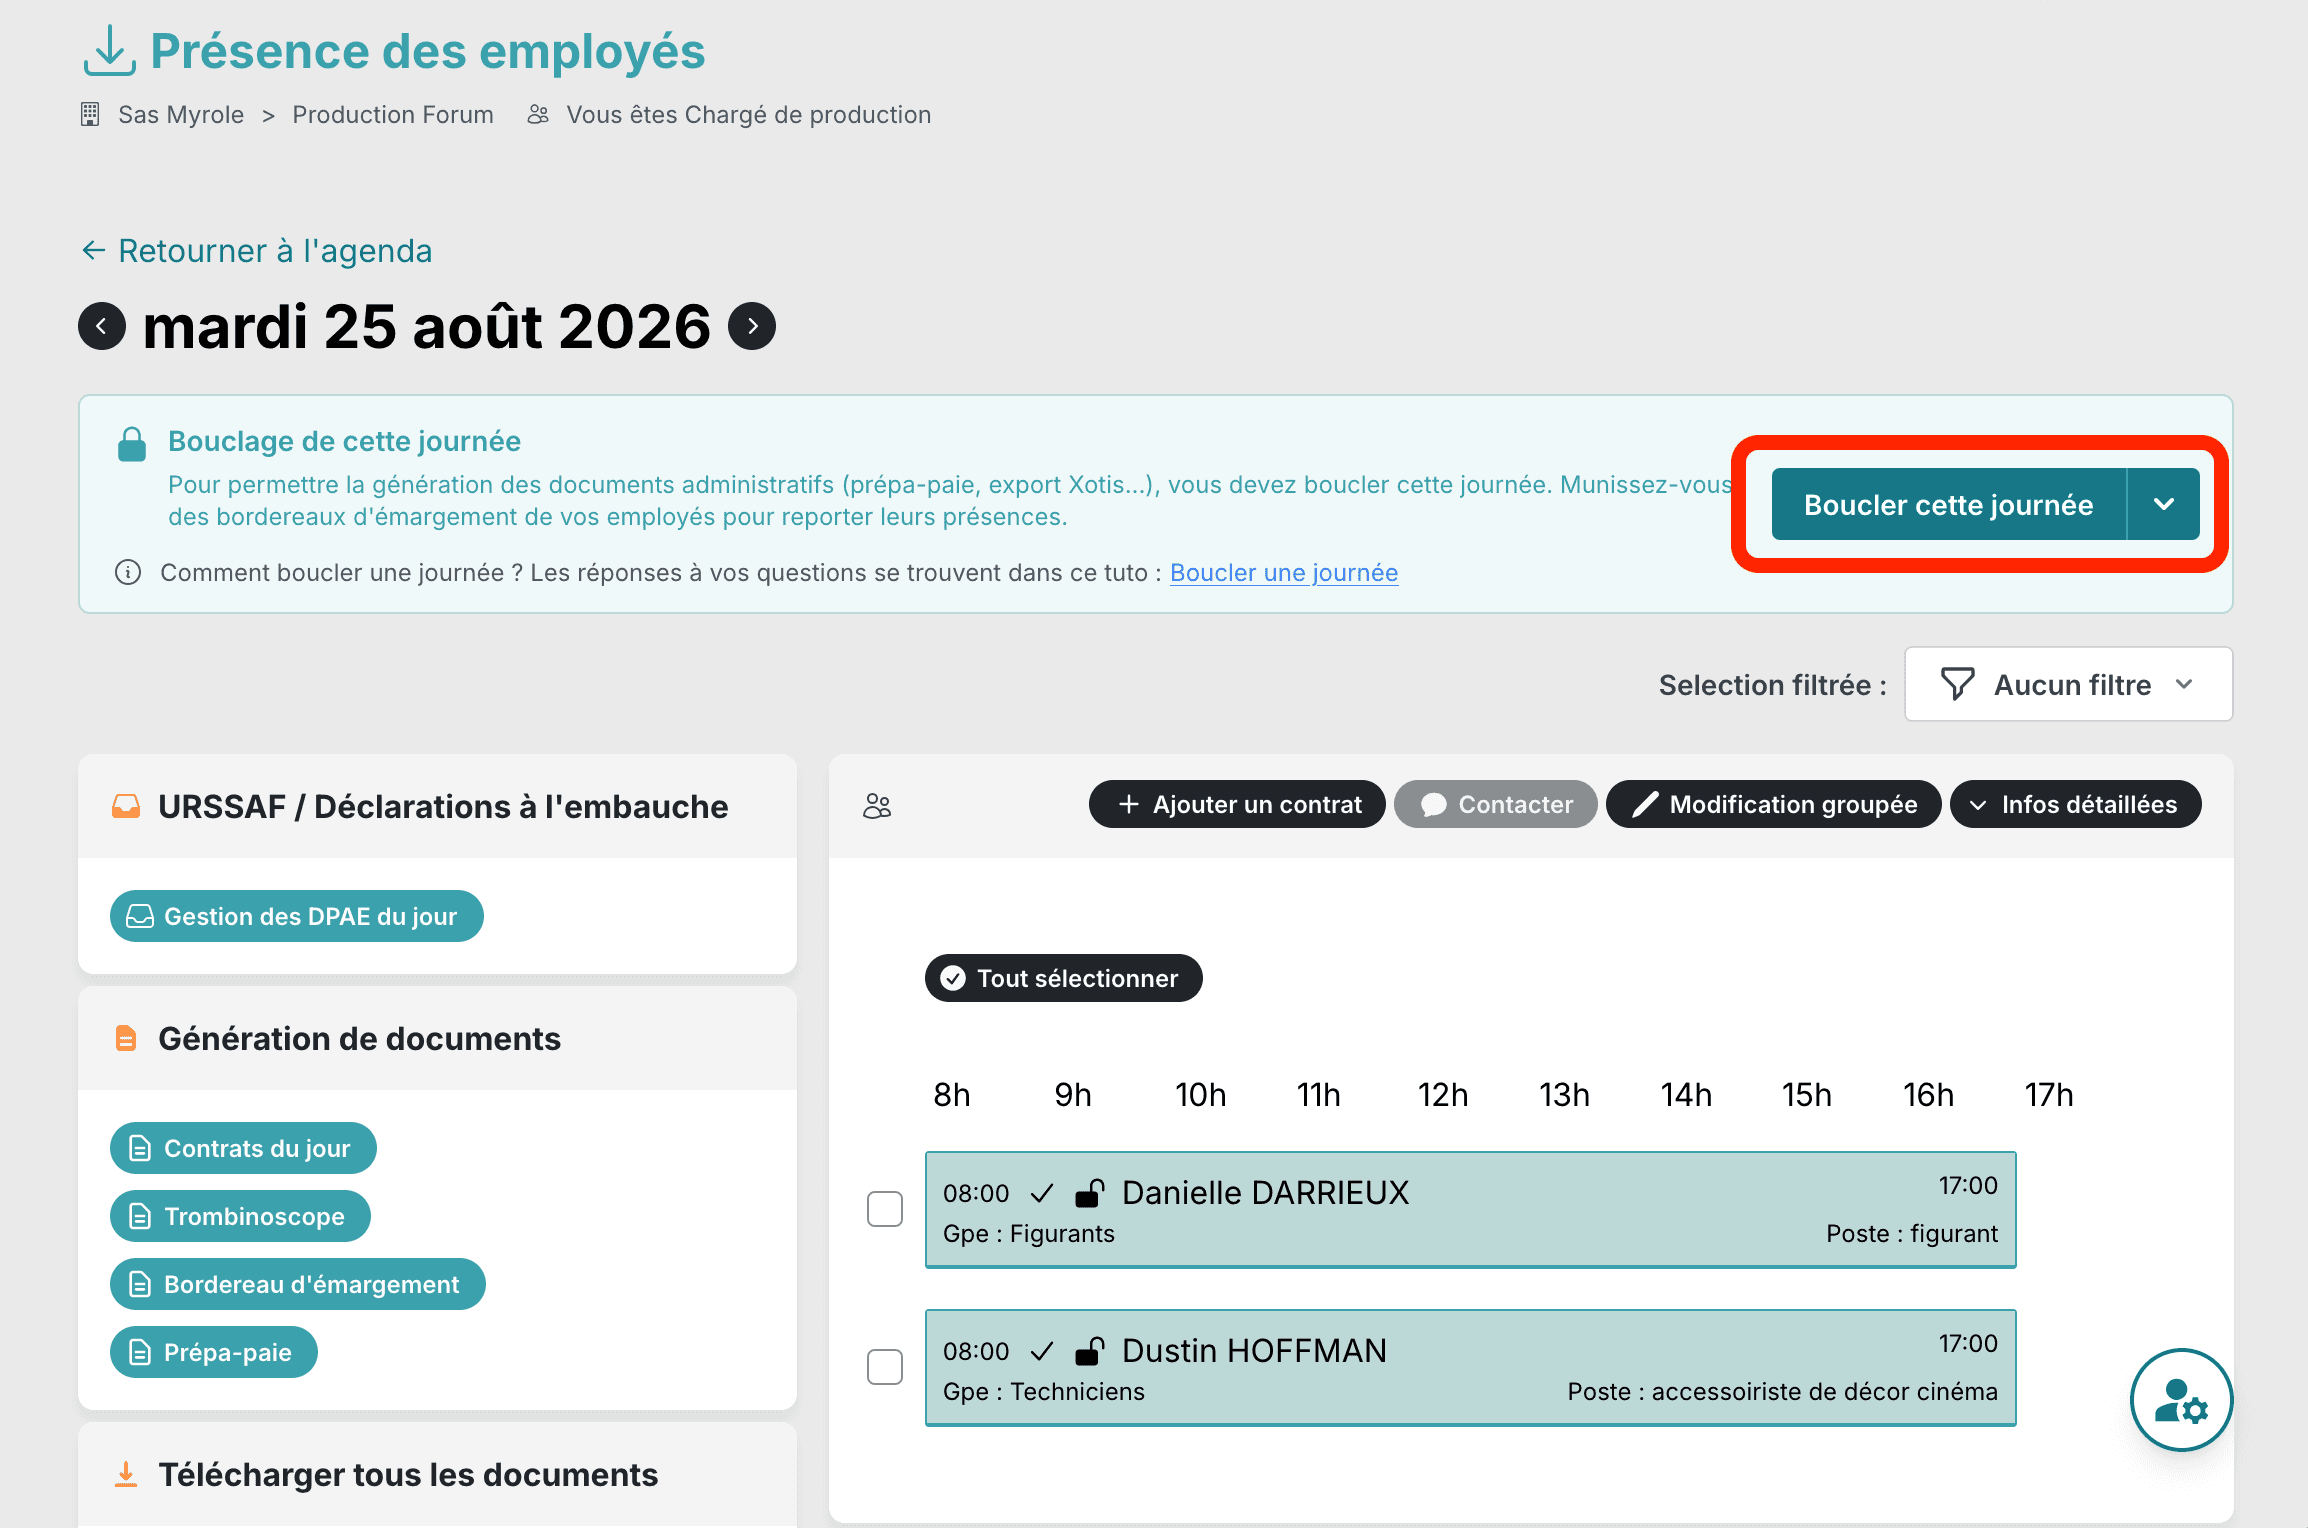Open Gestion des DPAE du jour
The height and width of the screenshot is (1528, 2308).
click(x=297, y=916)
